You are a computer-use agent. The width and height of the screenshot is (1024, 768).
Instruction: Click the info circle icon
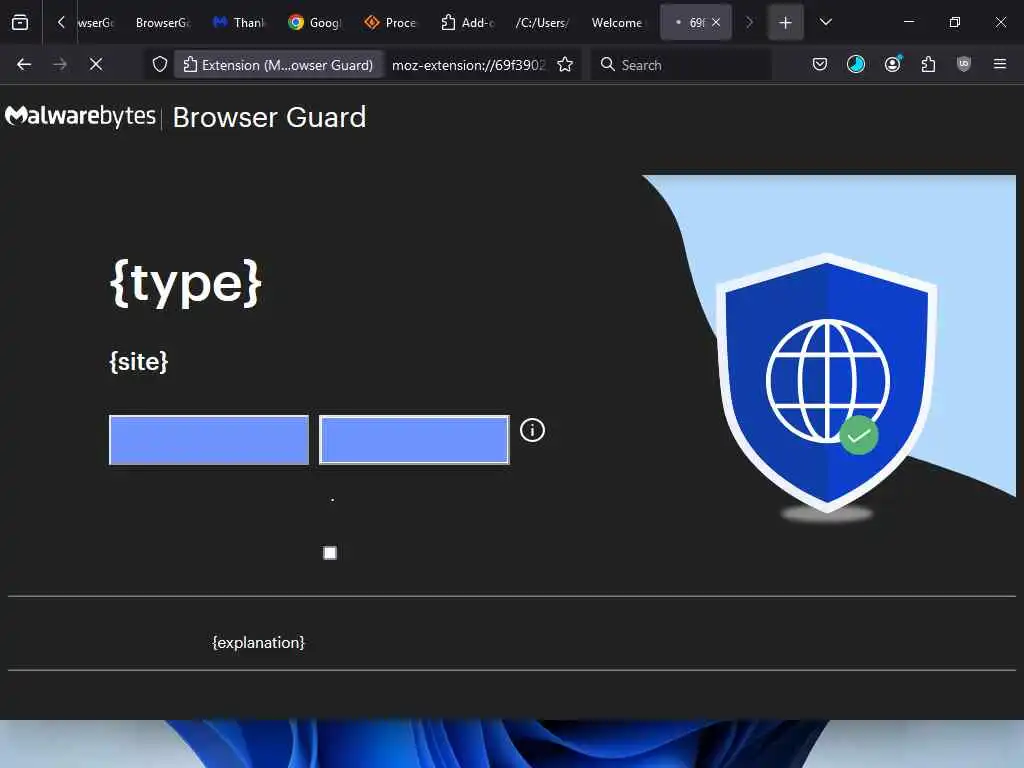tap(532, 430)
